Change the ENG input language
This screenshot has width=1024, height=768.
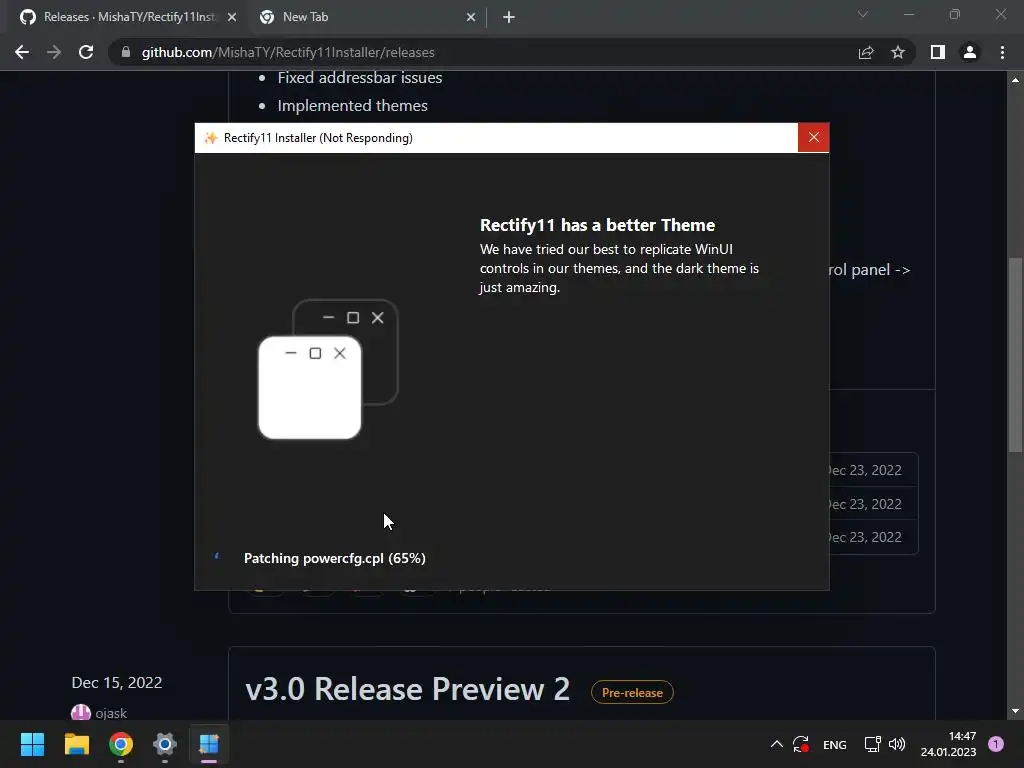coord(835,744)
